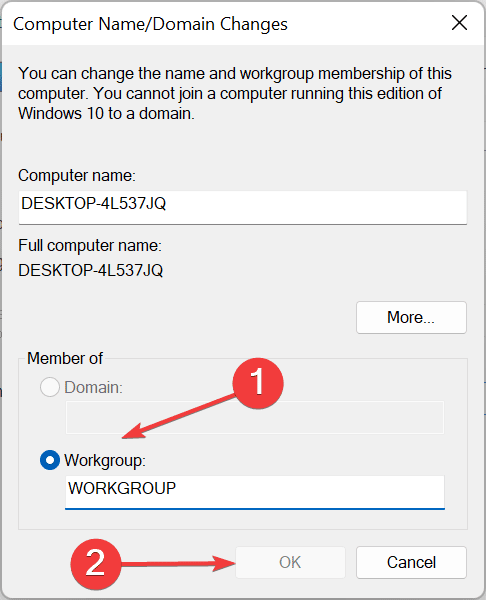Click the "Member of" group label
Viewport: 486px width, 600px height.
coord(65,359)
